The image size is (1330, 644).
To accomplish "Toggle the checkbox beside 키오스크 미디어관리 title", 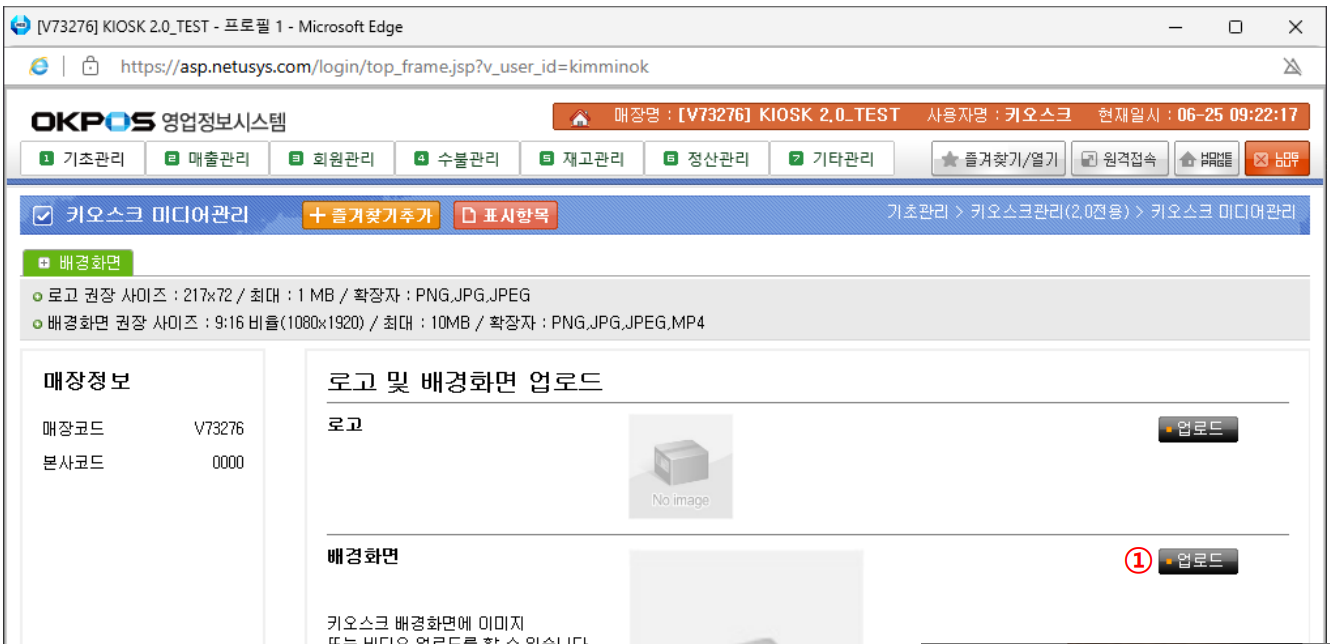I will click(x=43, y=215).
